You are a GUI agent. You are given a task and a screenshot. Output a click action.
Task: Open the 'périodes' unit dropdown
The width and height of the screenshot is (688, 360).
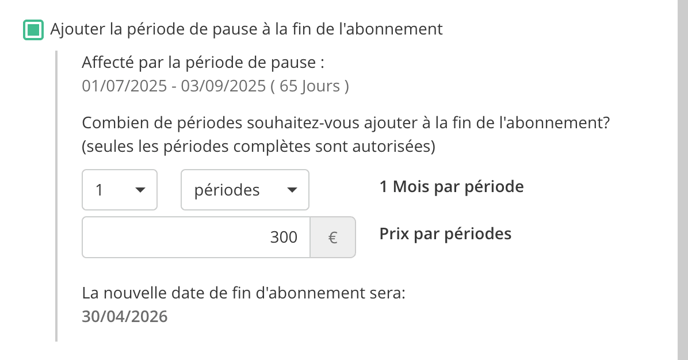click(x=245, y=190)
